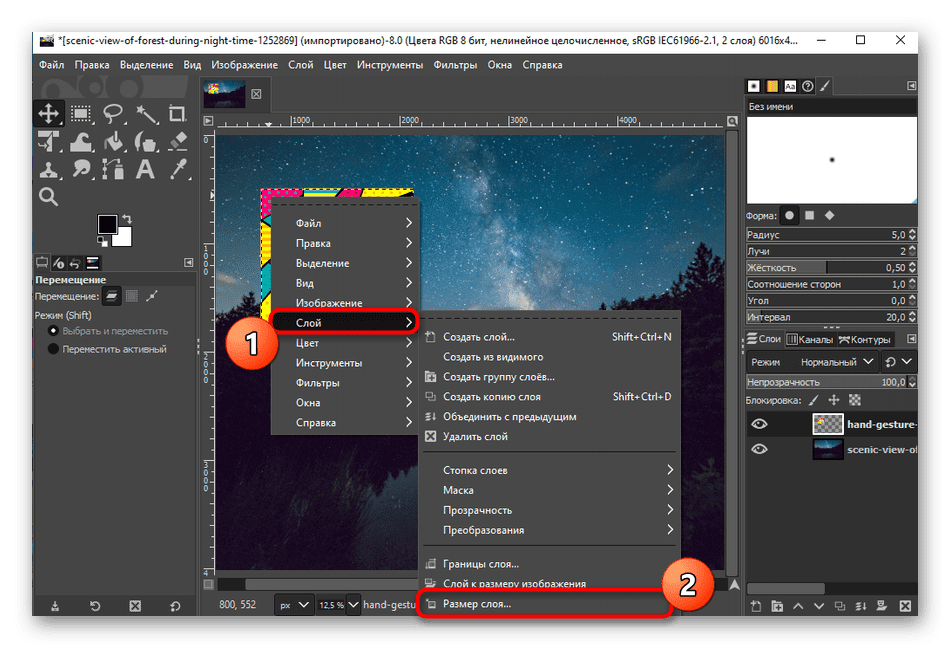Choose 'Границы слоя...' entry
The width and height of the screenshot is (950, 648).
click(550, 564)
